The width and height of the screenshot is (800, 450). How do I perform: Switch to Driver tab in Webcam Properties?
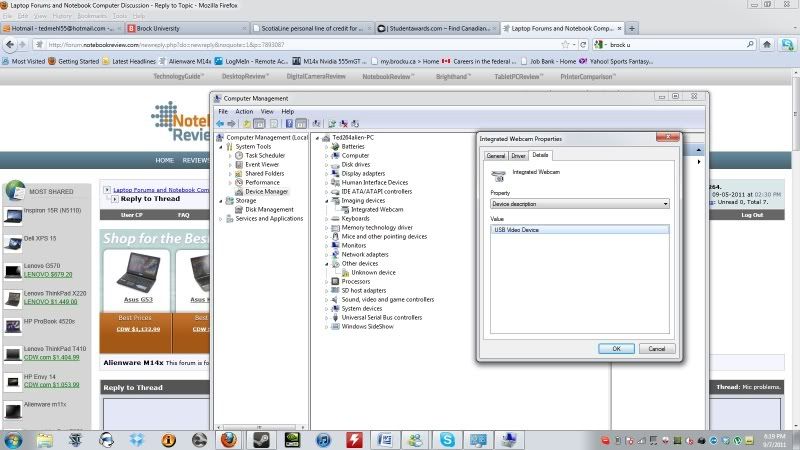[x=518, y=156]
